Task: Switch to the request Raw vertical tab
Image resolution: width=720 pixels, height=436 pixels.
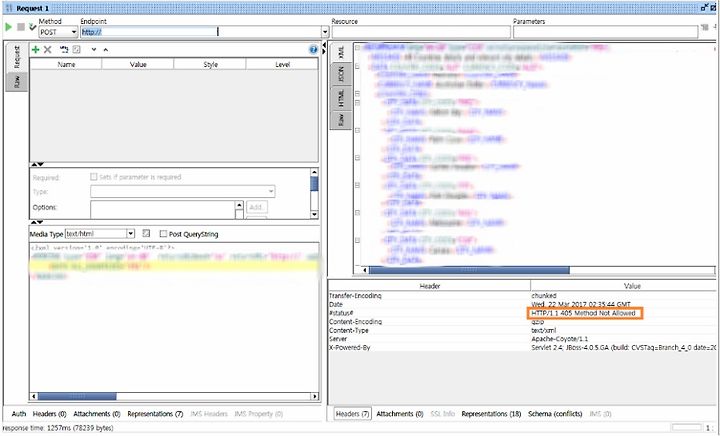Action: 17,82
